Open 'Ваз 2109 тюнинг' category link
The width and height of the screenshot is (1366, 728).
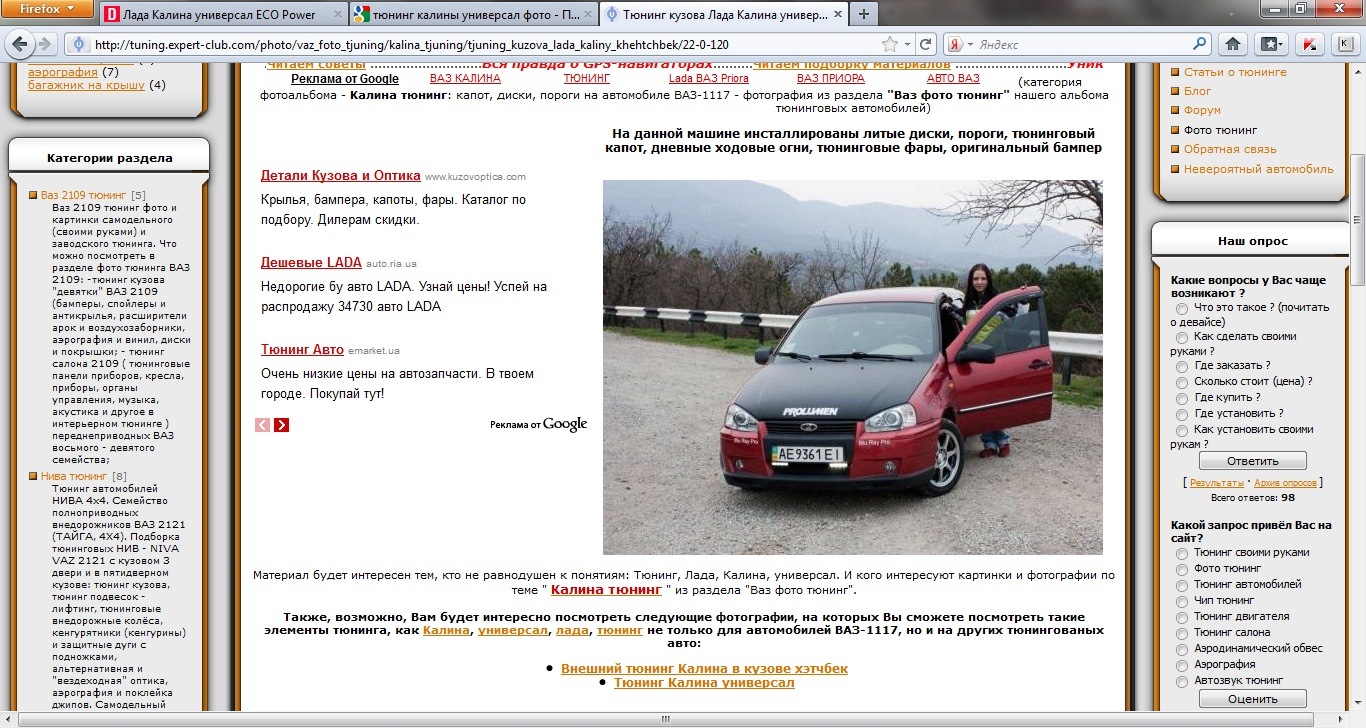point(84,195)
